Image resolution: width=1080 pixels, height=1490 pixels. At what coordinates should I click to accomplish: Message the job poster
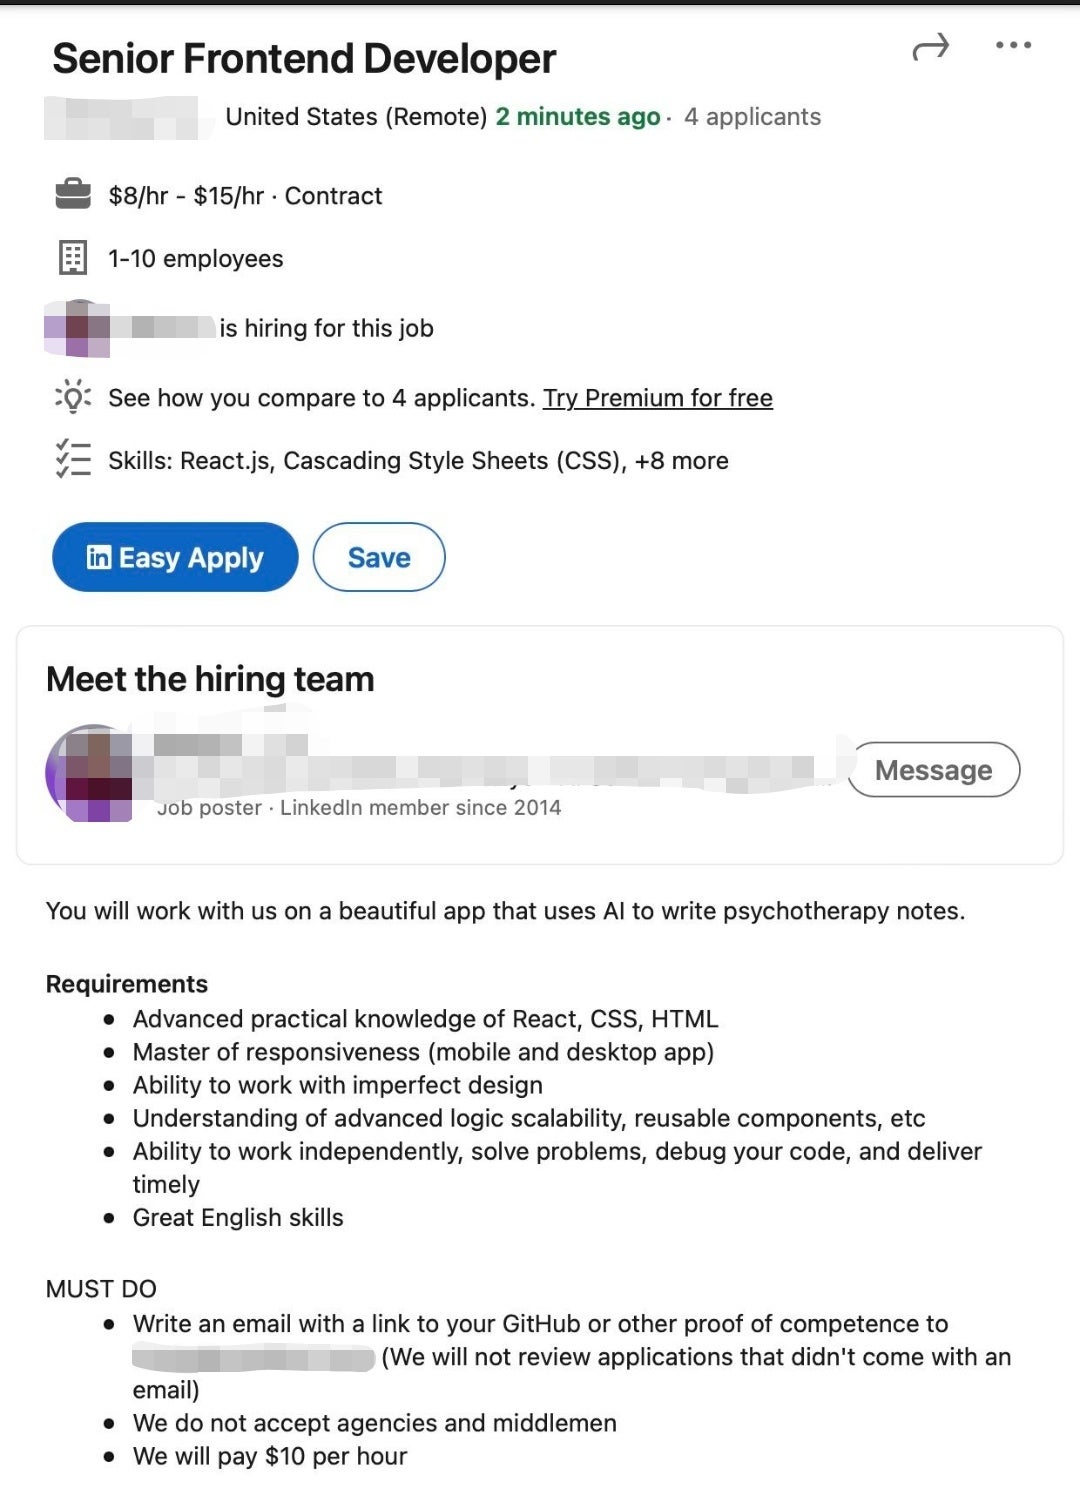(x=933, y=770)
